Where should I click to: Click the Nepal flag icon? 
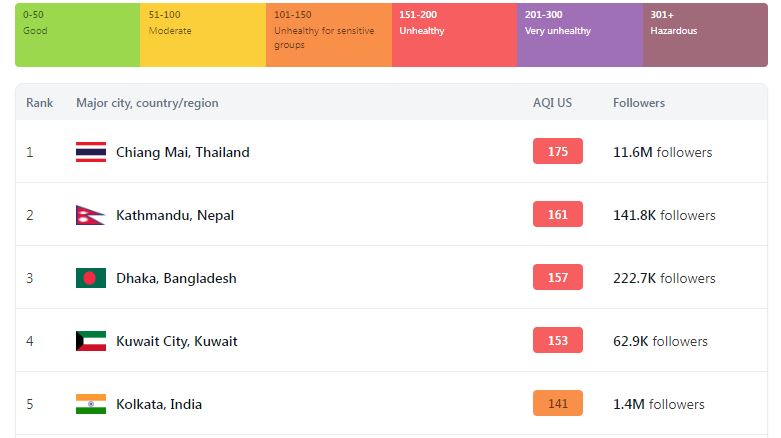tap(90, 215)
